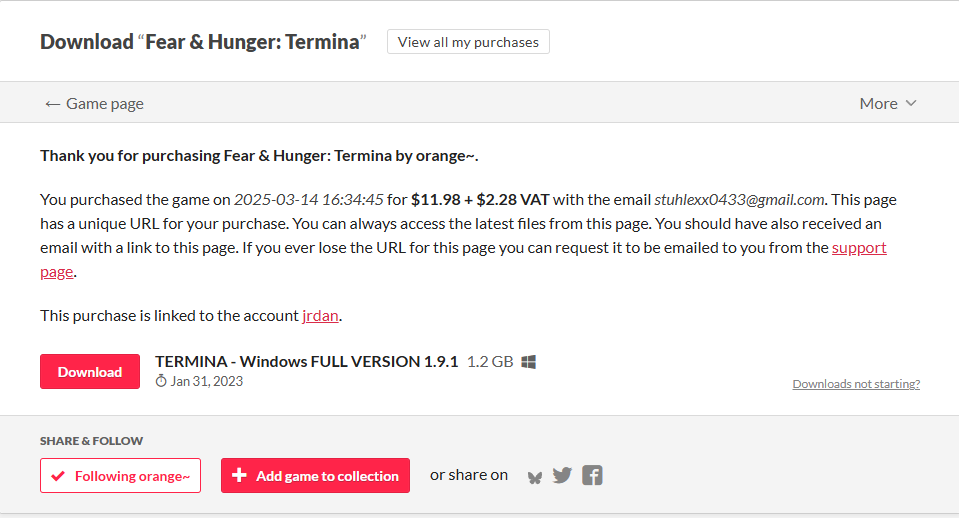Click the clock icon beside Jan 31, 2023
Screen dimensions: 959x518
(161, 381)
